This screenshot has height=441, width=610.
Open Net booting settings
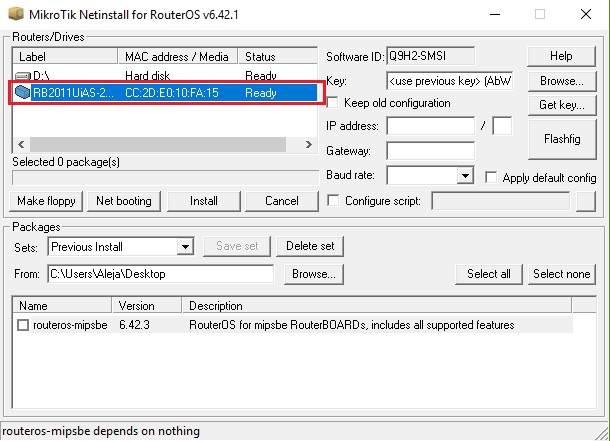coord(124,201)
